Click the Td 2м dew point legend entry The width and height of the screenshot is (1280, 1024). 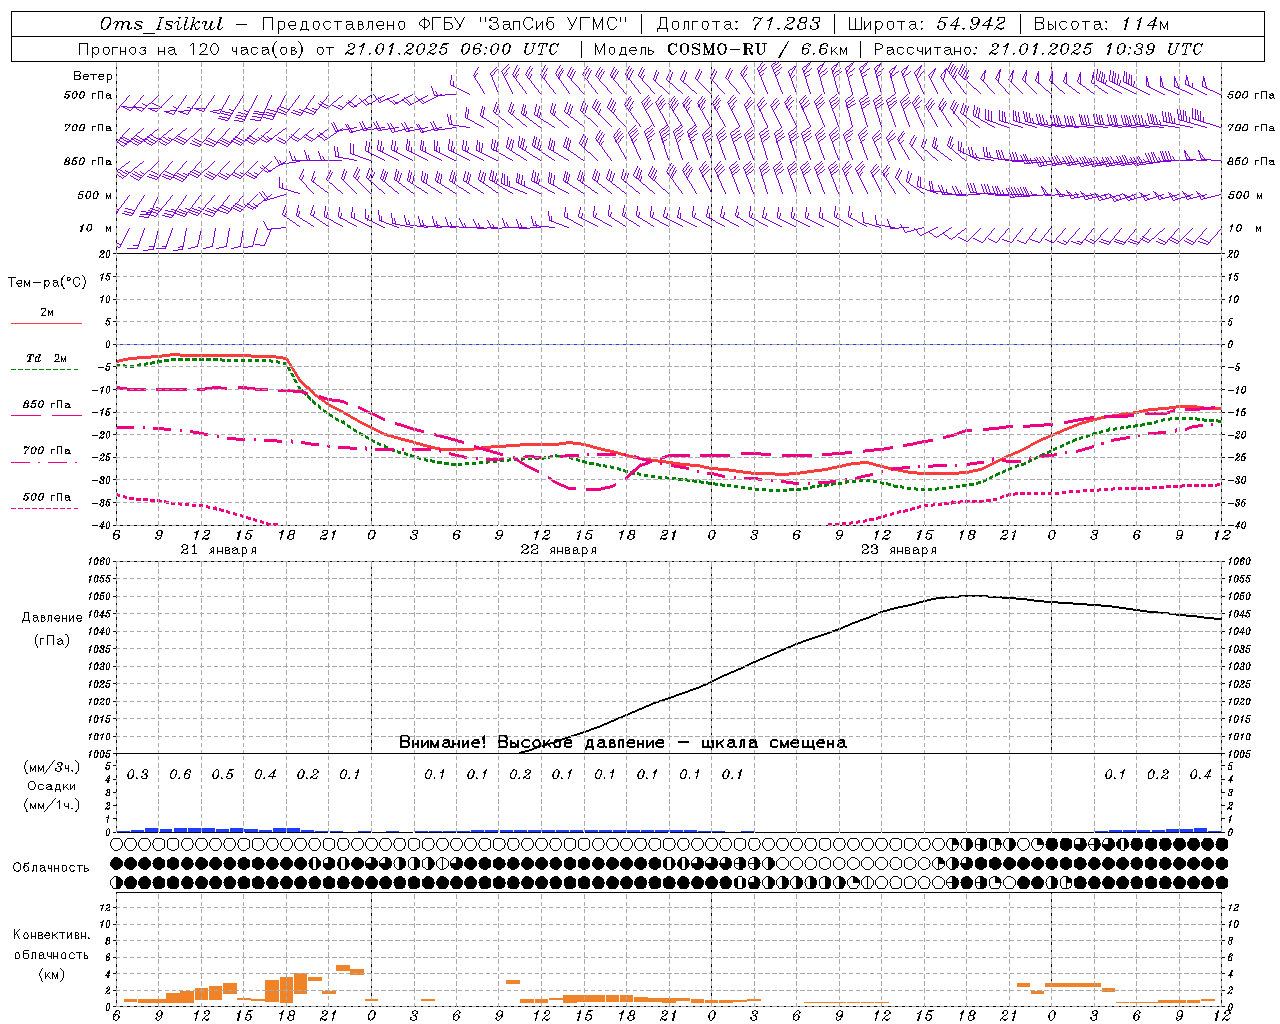point(46,358)
